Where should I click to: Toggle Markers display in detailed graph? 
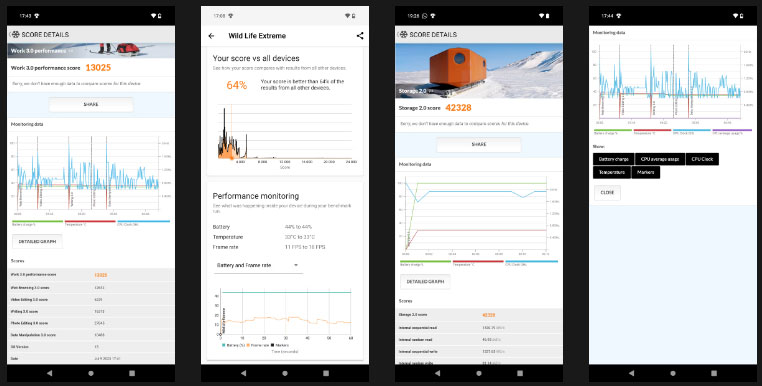(x=646, y=172)
